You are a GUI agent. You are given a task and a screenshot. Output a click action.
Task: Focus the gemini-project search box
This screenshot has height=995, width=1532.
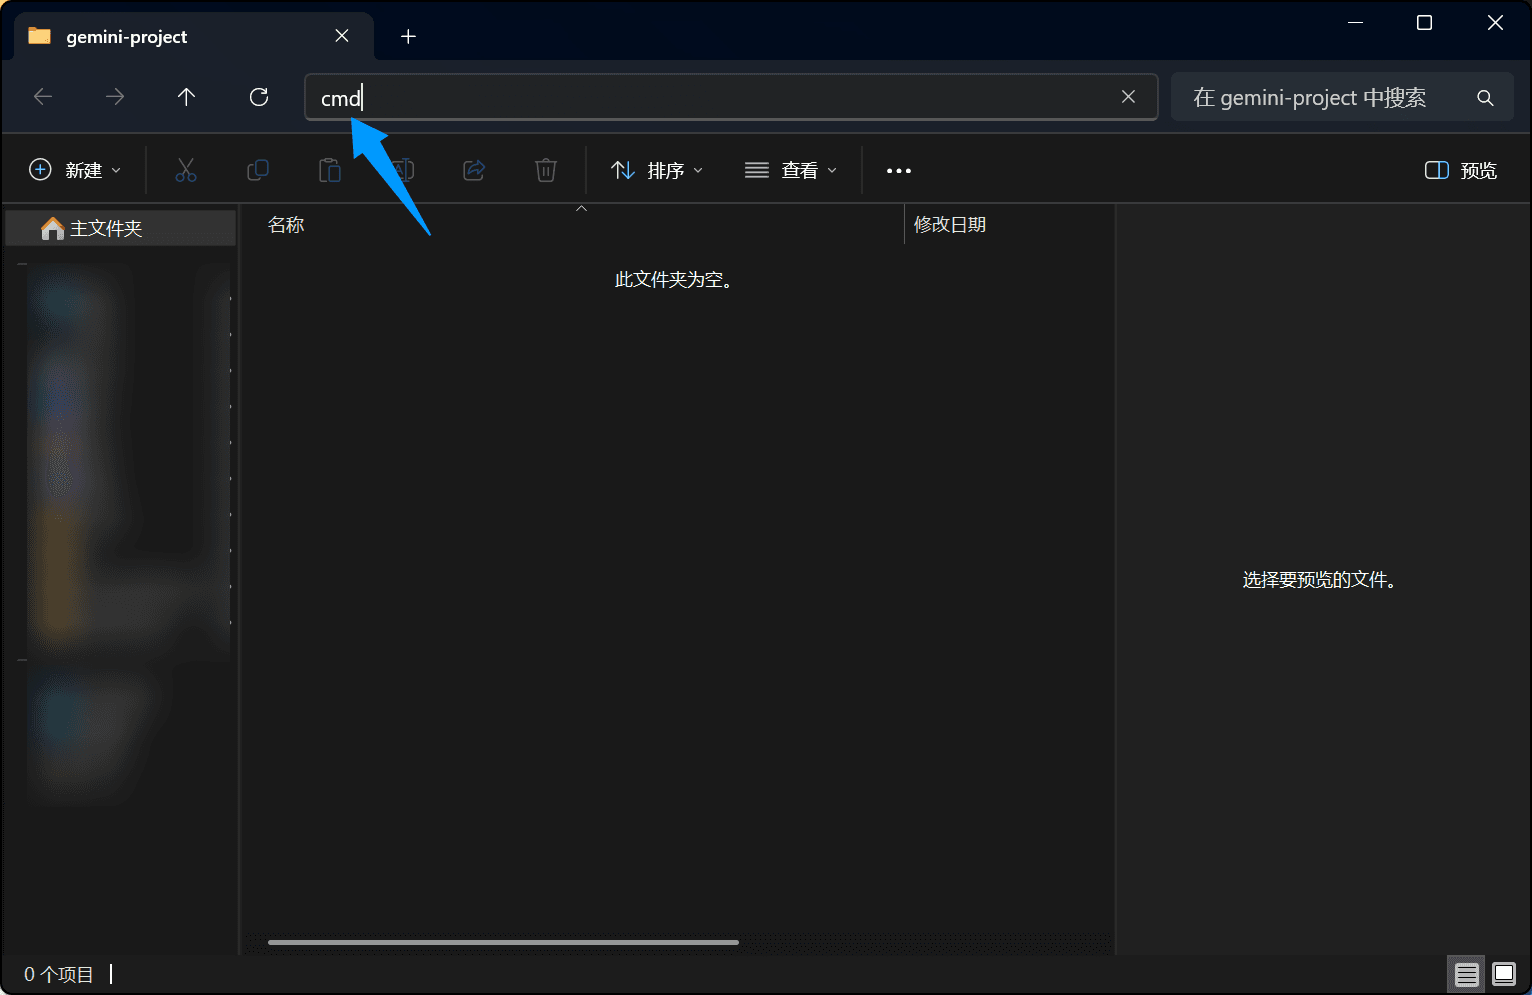click(x=1342, y=98)
